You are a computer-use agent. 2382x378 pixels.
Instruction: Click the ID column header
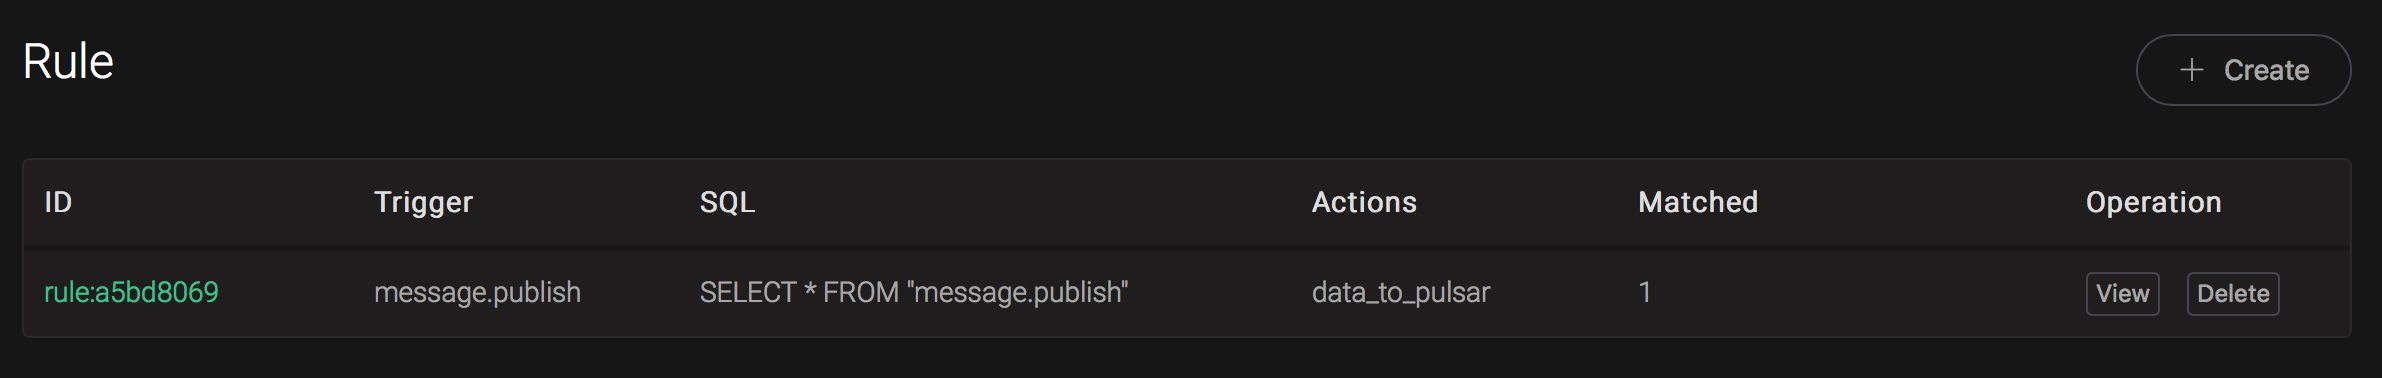coord(58,202)
